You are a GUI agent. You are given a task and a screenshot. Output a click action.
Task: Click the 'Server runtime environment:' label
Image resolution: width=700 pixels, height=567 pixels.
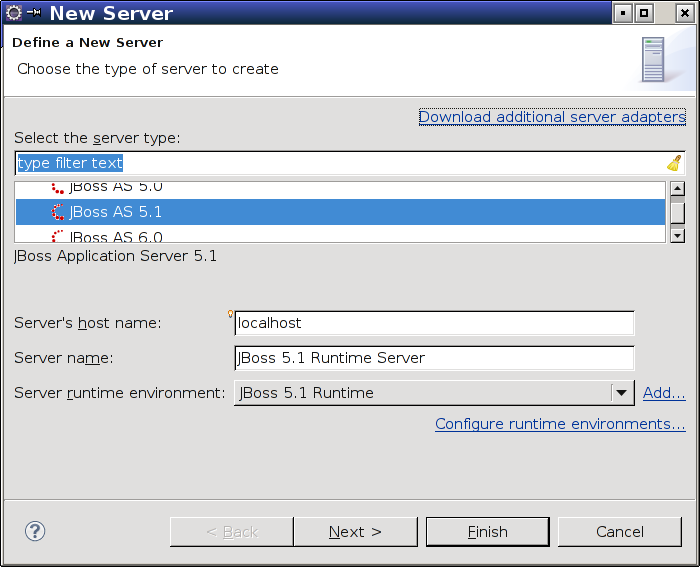click(120, 393)
